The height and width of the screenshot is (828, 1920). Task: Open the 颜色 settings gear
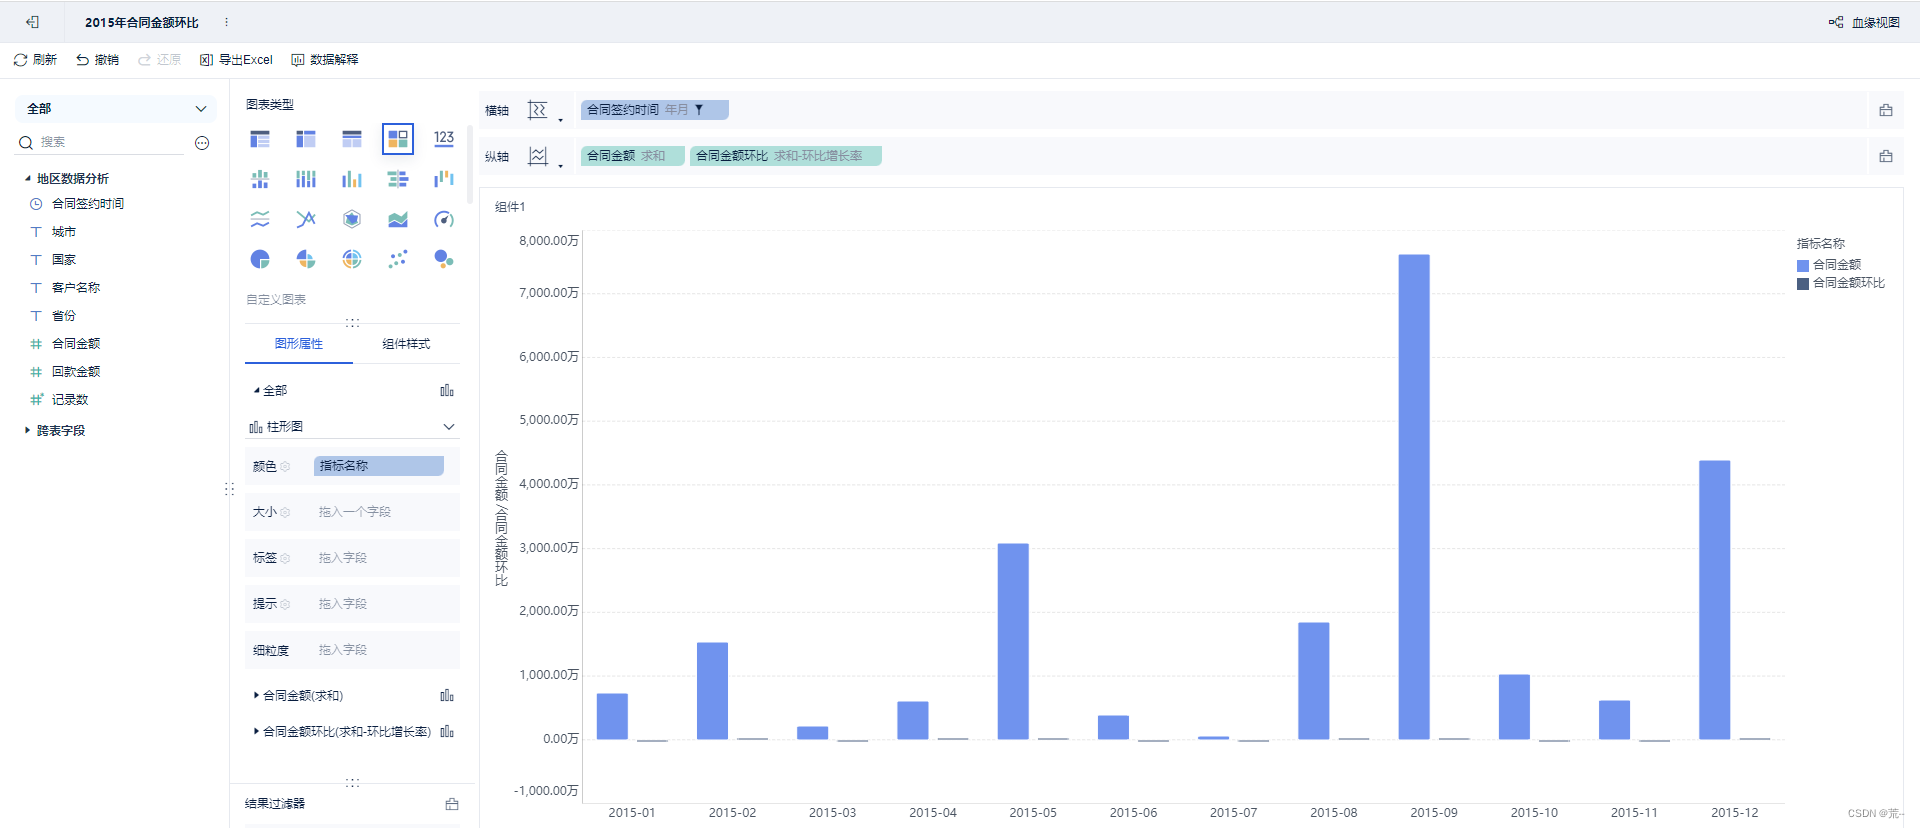[x=285, y=467]
